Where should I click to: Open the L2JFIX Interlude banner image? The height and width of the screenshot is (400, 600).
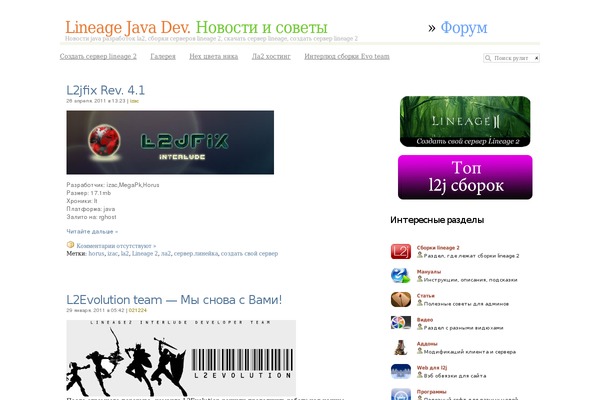click(x=170, y=142)
